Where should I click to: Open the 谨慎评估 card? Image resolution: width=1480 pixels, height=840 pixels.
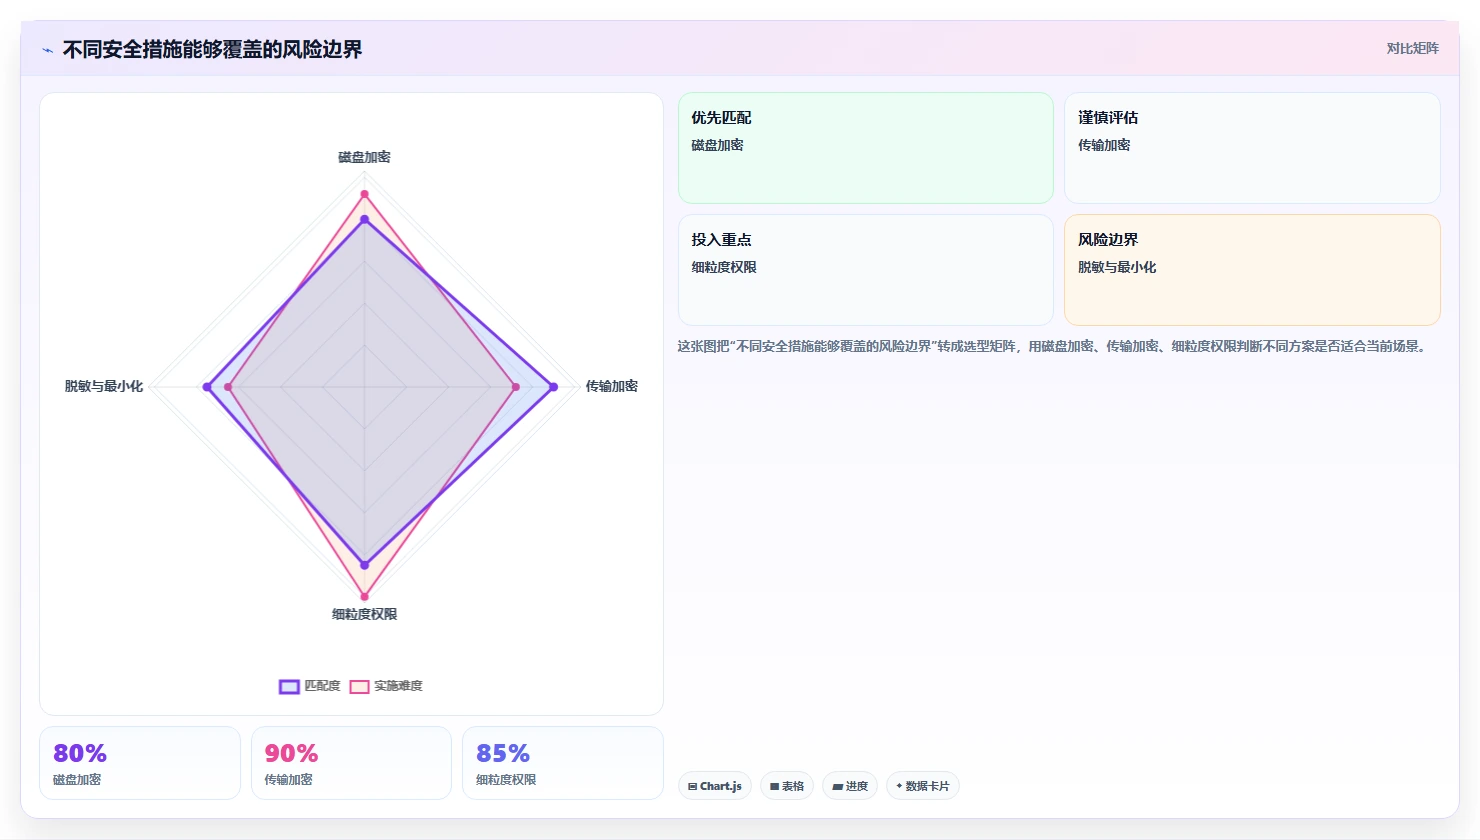(x=1252, y=148)
